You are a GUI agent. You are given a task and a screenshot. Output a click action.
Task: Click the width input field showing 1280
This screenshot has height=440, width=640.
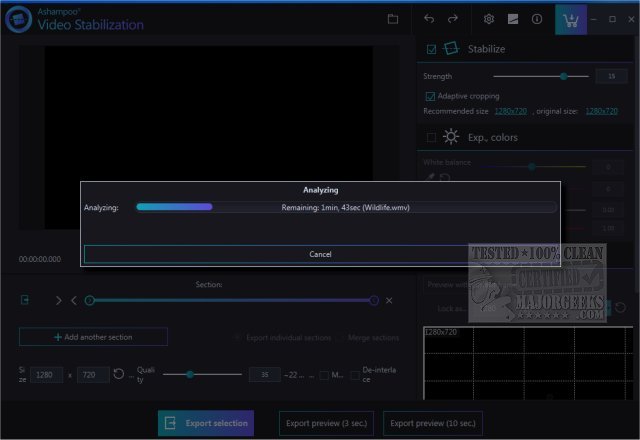coord(45,374)
